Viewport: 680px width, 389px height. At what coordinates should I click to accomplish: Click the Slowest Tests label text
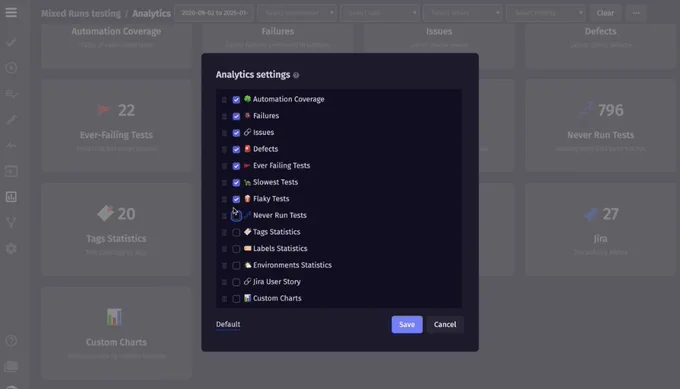275,182
